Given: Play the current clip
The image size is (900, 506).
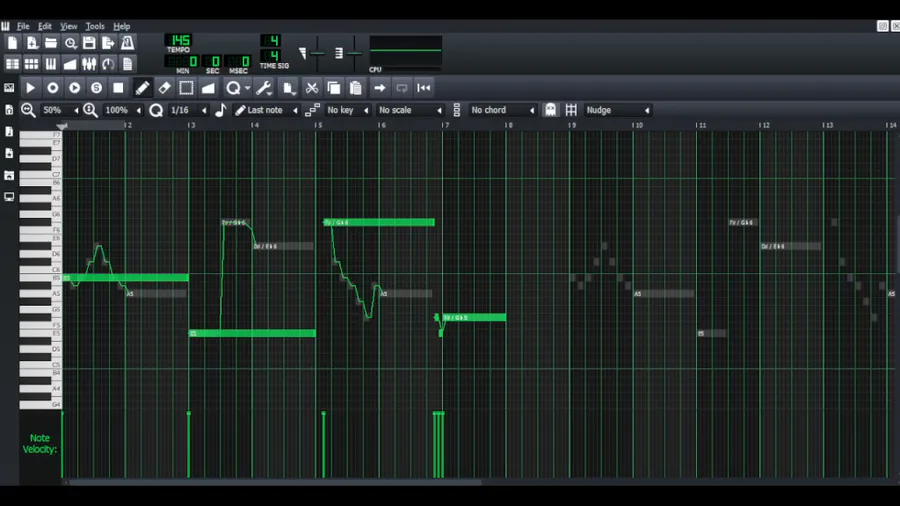Looking at the screenshot, I should [30, 88].
